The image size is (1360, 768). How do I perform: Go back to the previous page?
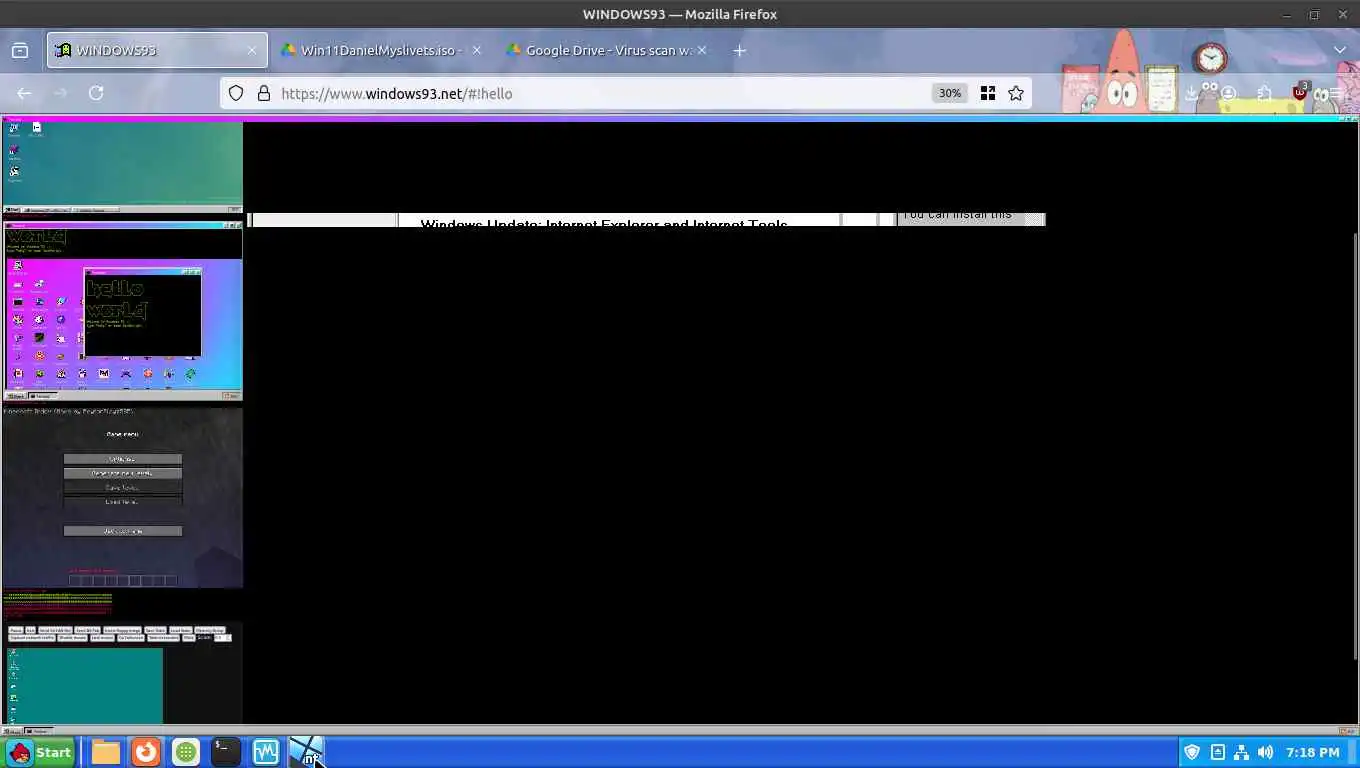coord(24,93)
